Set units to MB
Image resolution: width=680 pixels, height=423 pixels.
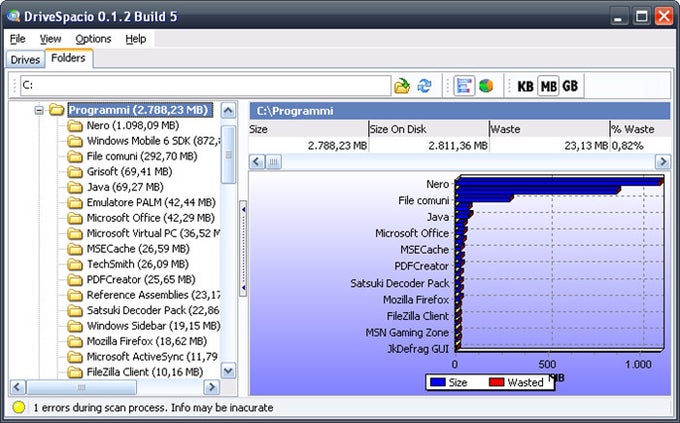[x=548, y=86]
